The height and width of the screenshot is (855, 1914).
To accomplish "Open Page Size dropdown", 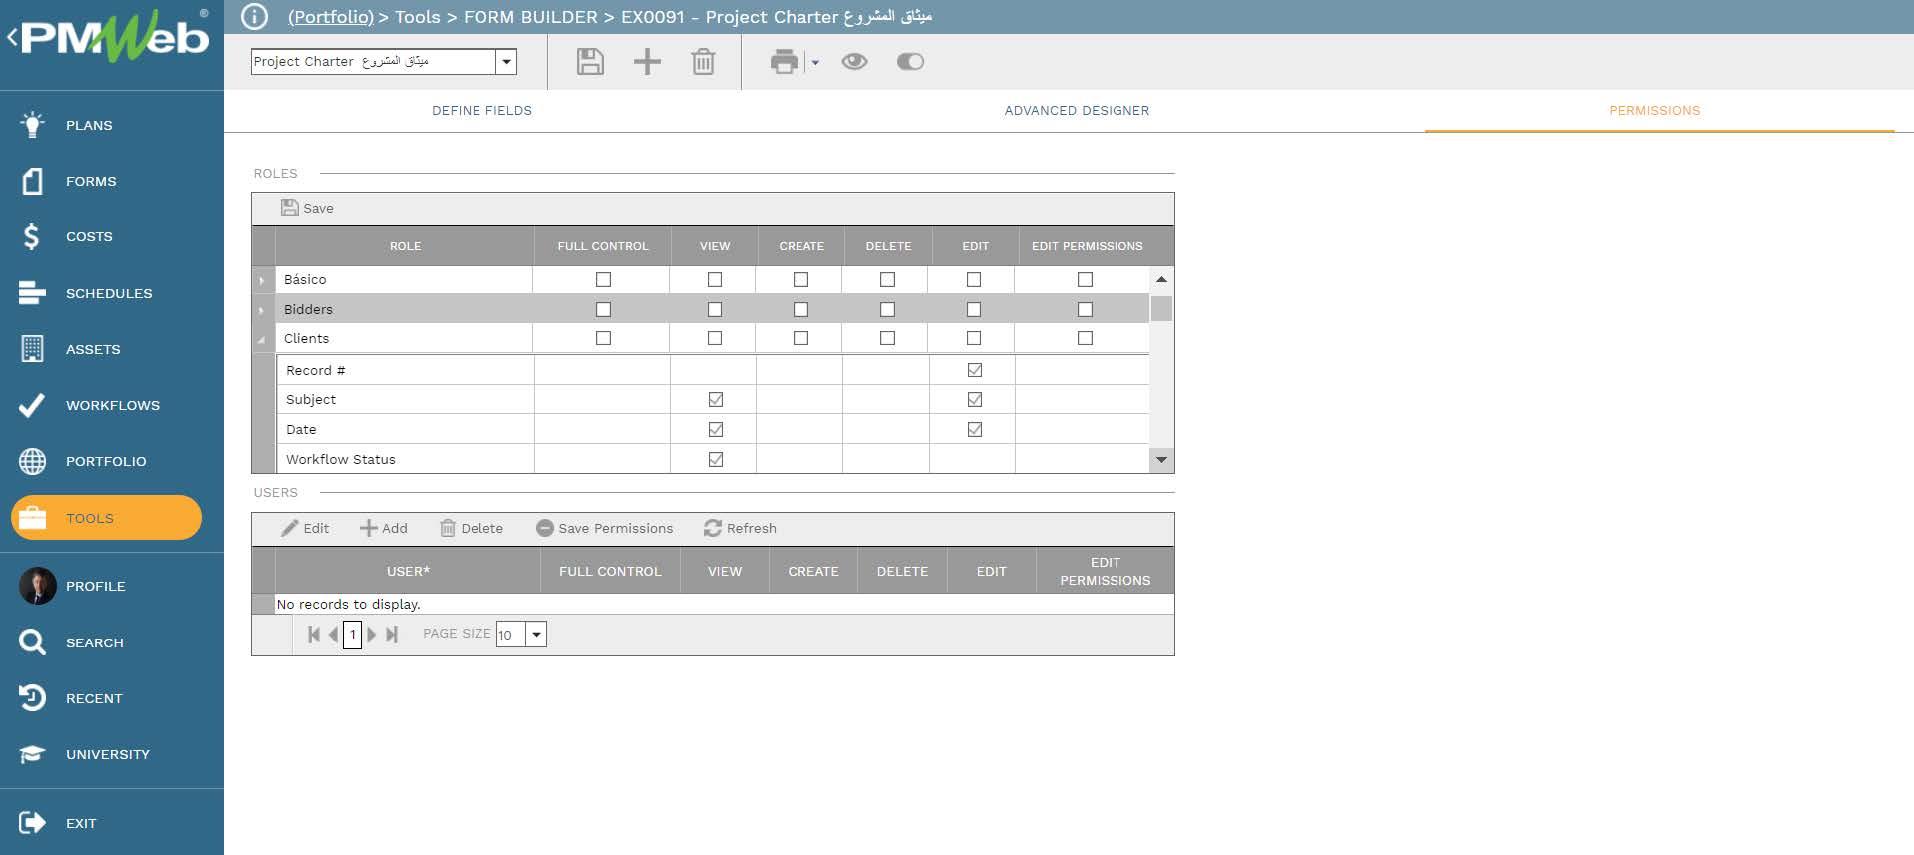I will [536, 634].
